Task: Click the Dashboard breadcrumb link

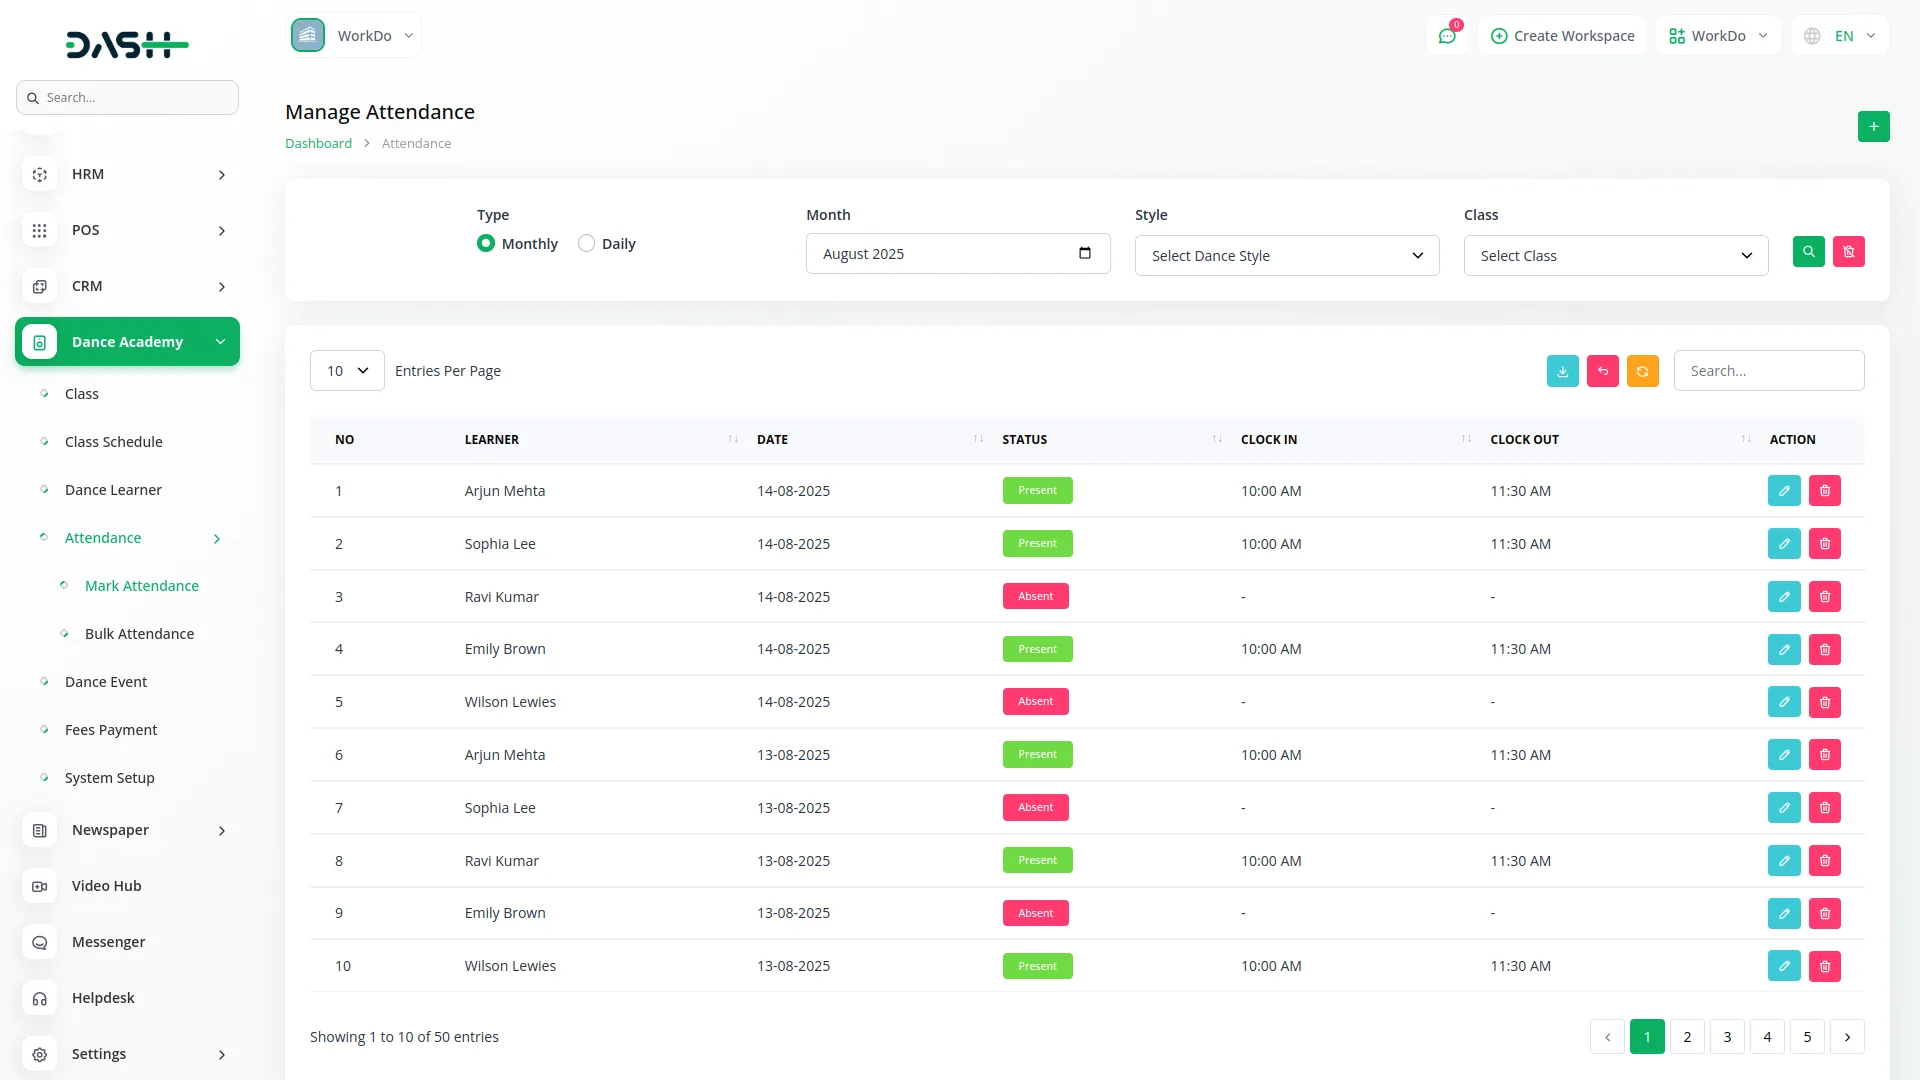Action: point(318,144)
